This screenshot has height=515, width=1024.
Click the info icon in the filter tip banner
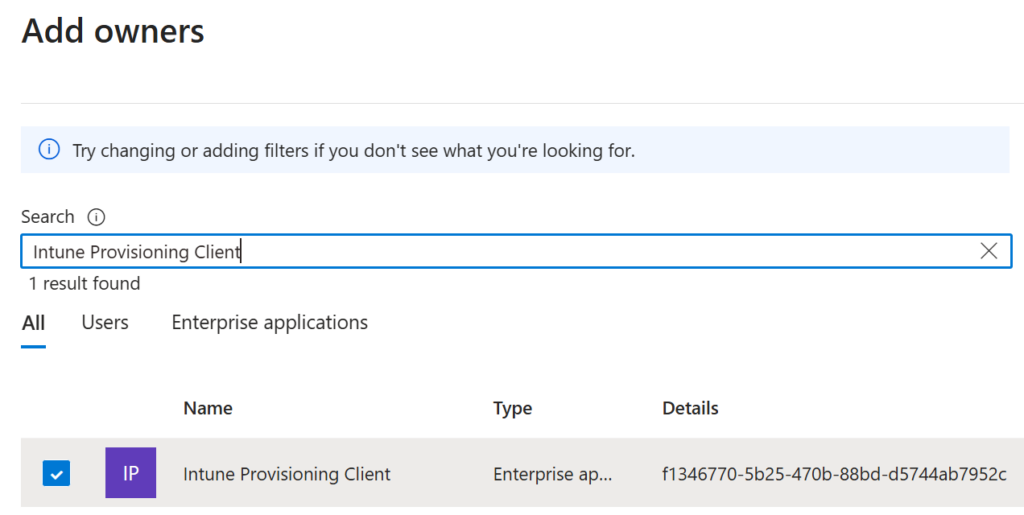coord(48,150)
